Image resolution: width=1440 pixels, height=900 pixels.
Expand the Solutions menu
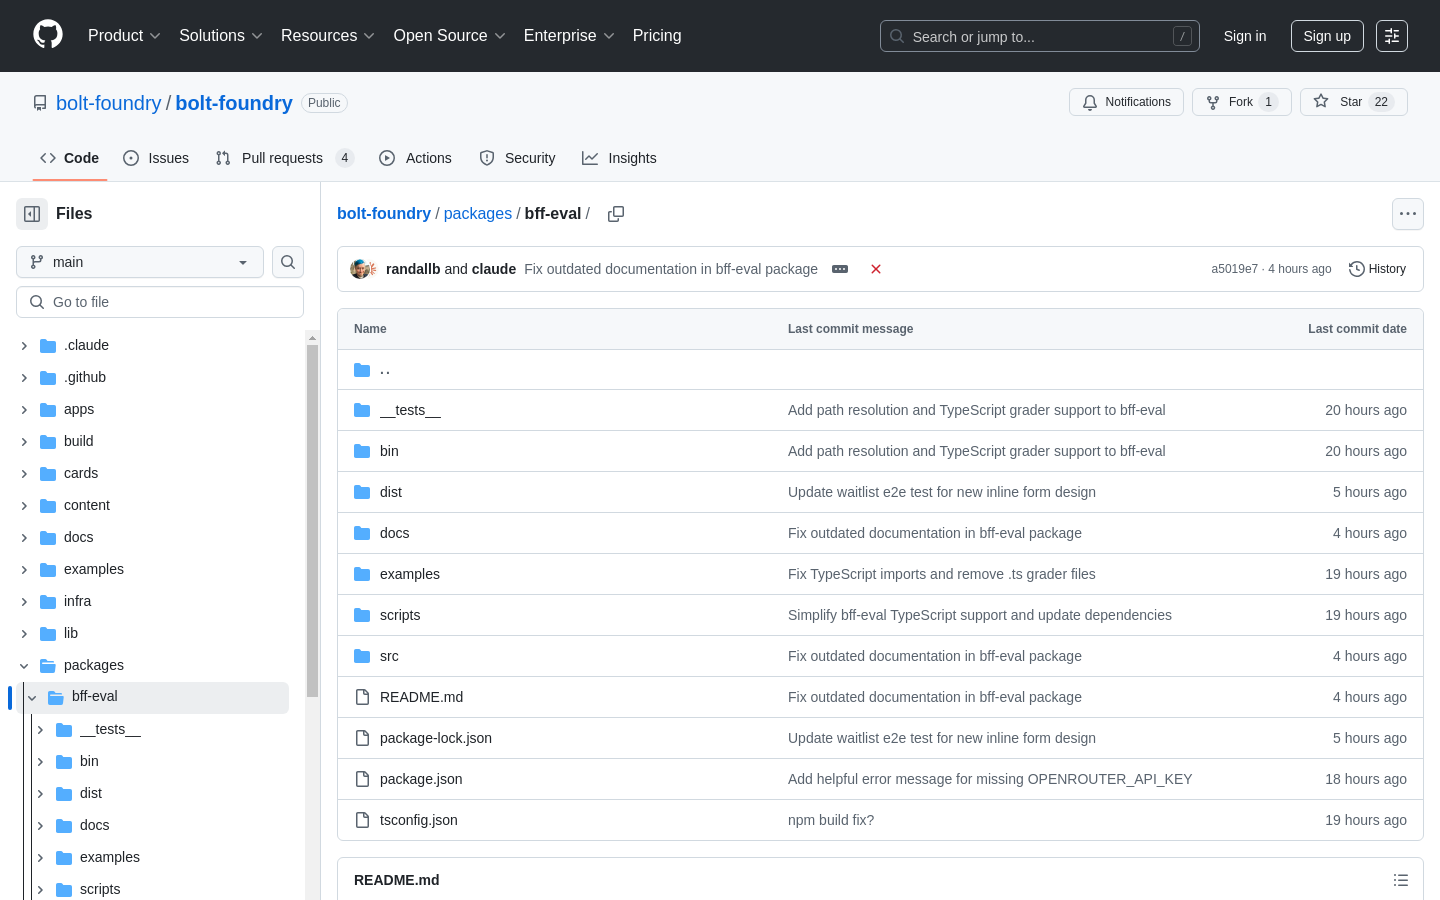point(220,36)
